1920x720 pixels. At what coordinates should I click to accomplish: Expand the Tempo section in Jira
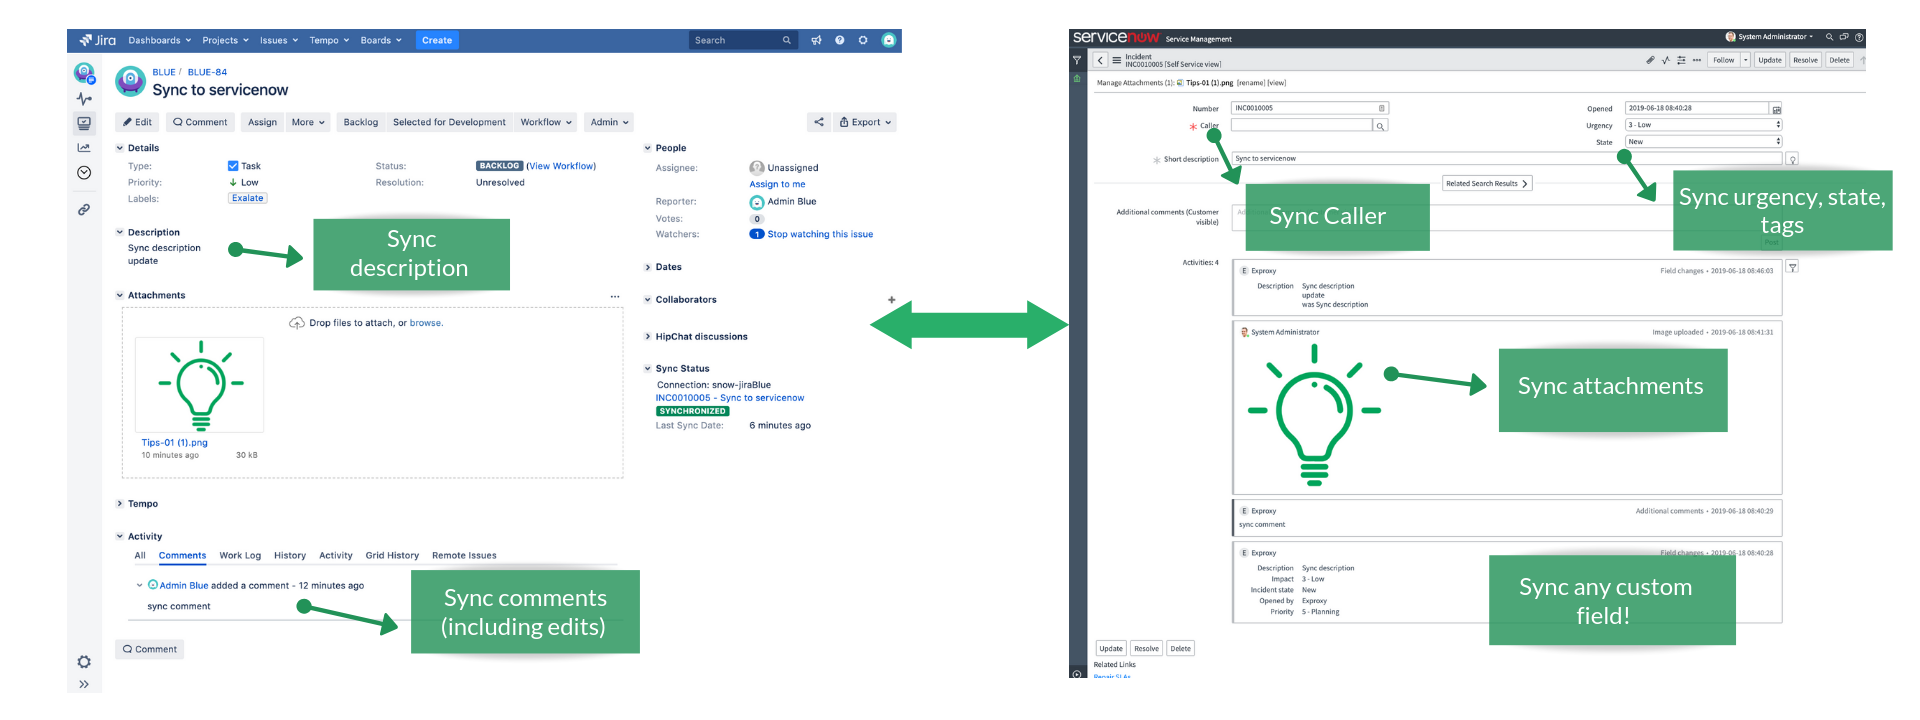(x=120, y=504)
